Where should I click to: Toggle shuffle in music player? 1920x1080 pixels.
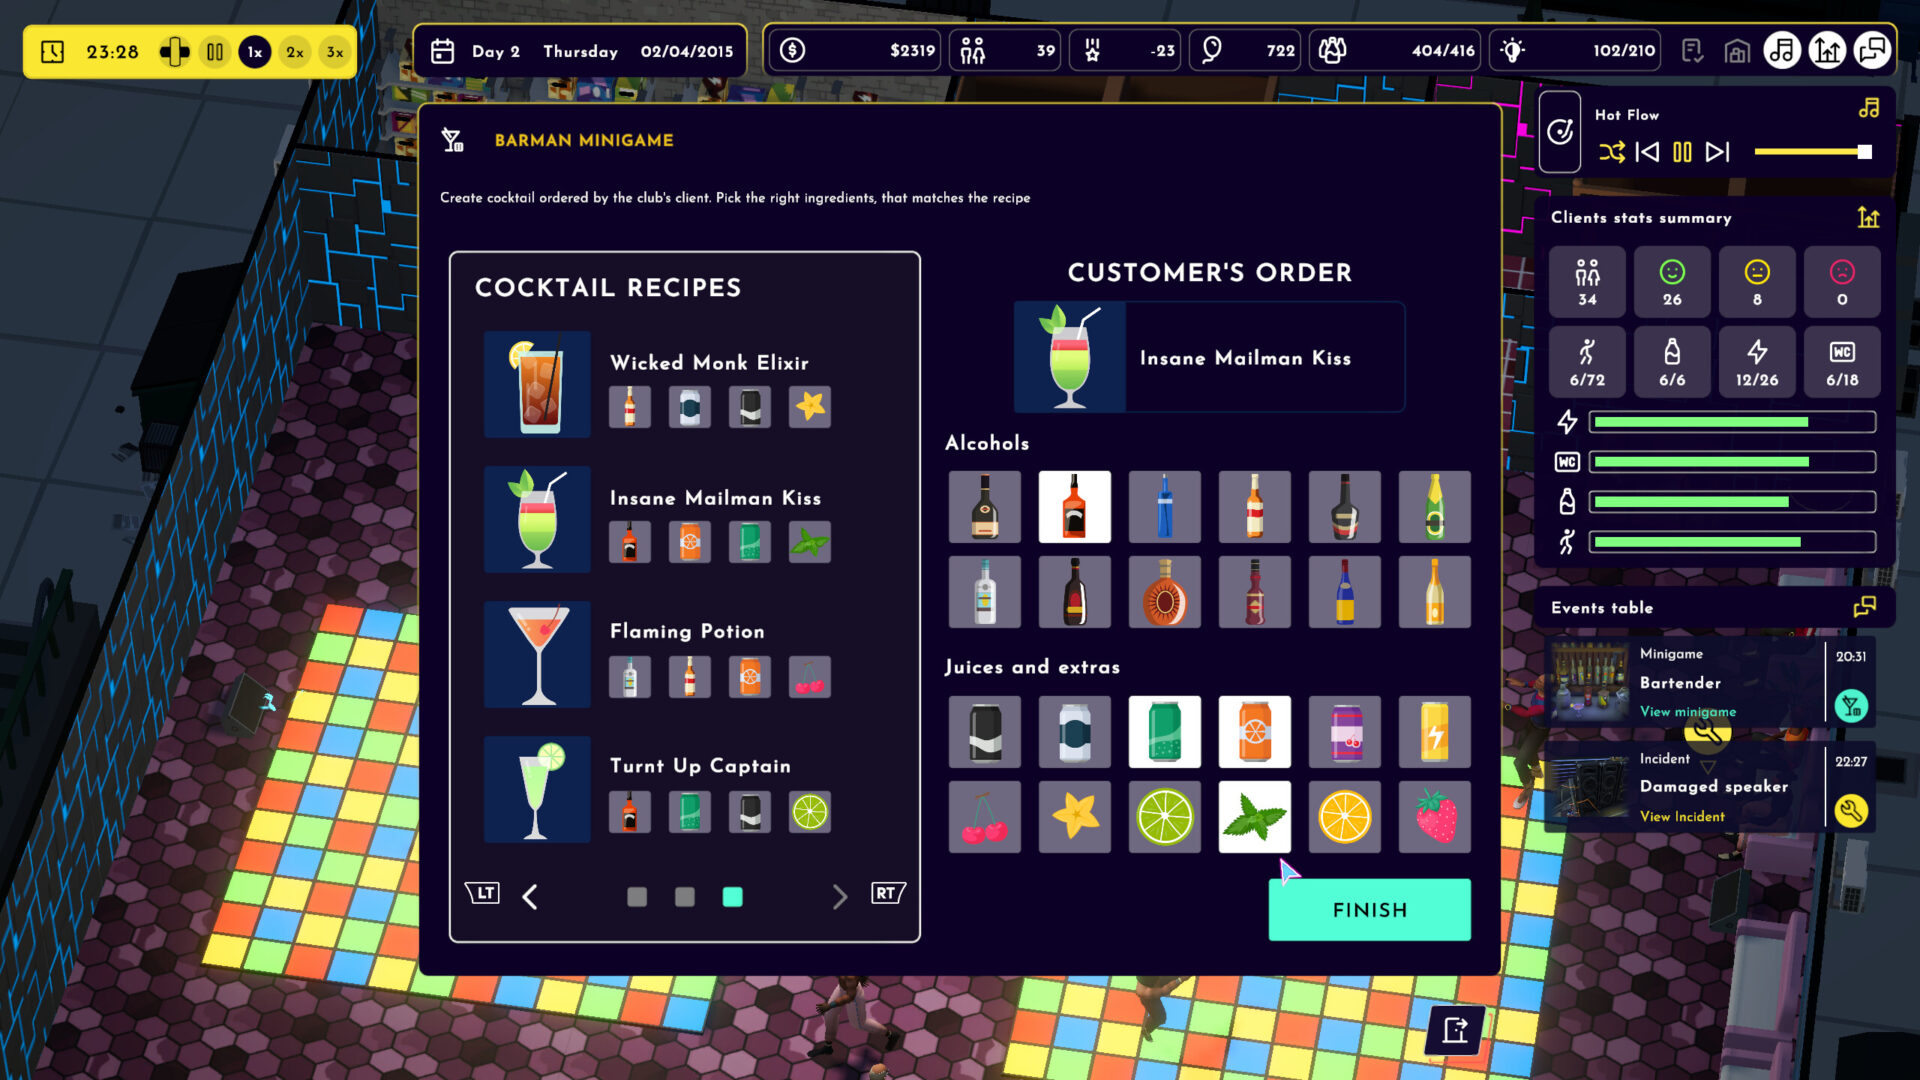(1611, 152)
